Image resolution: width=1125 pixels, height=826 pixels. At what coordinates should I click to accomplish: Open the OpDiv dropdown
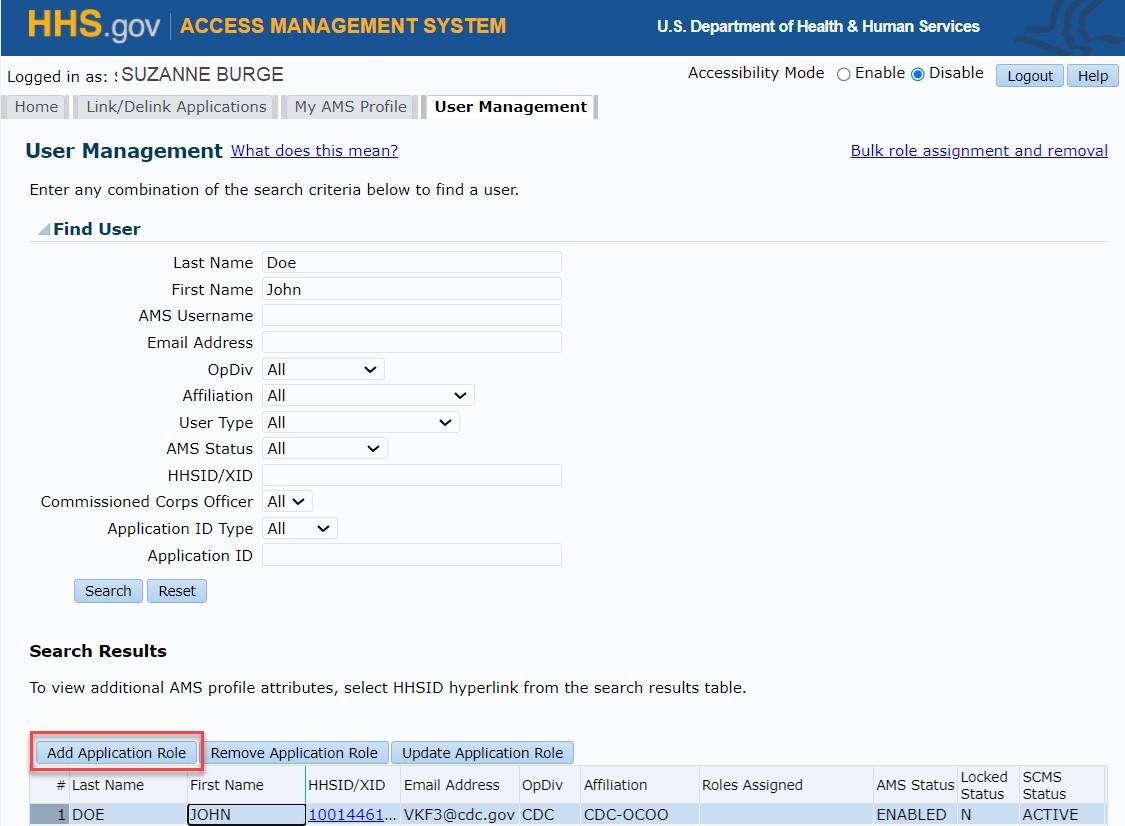(x=323, y=369)
